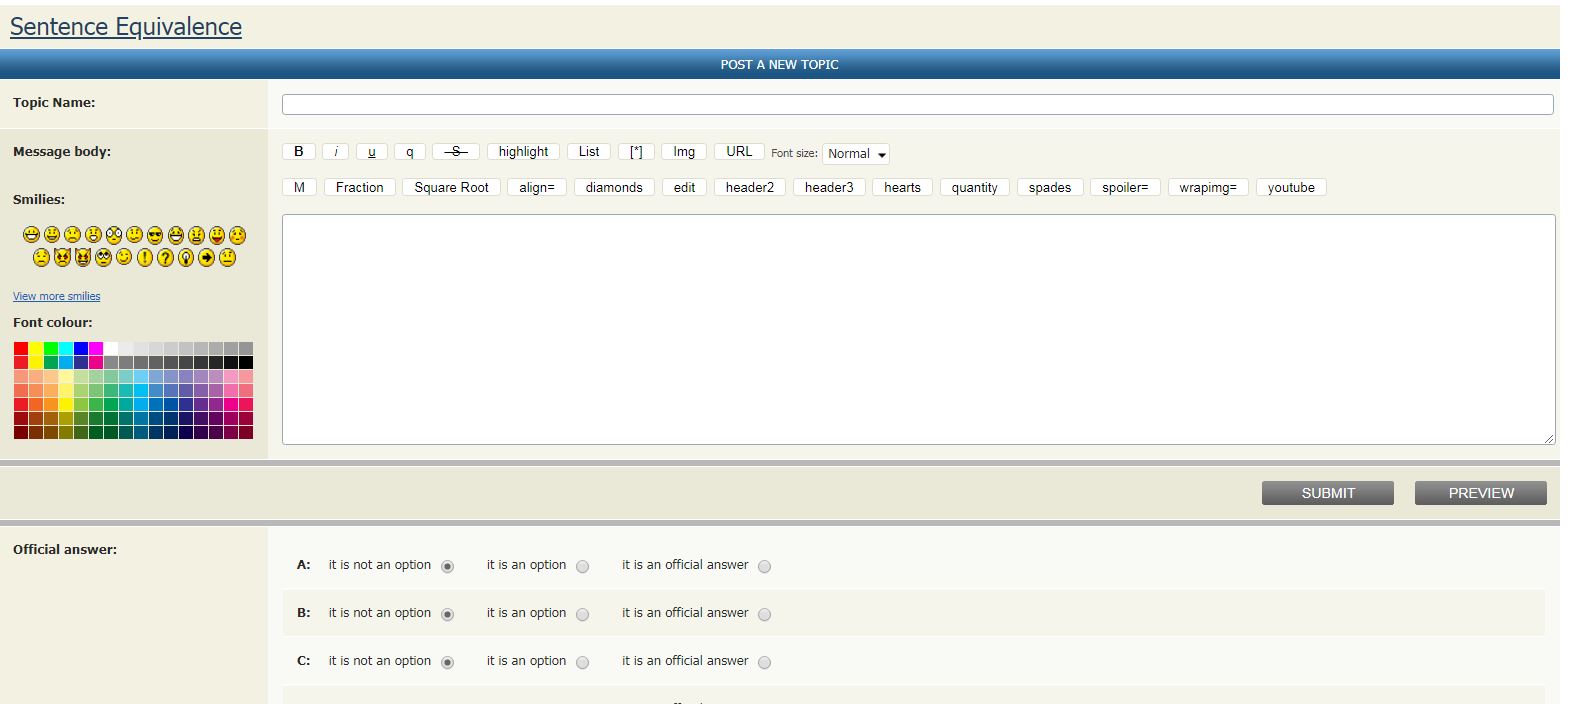Insert the exclamation mark smiley
Viewport: 1570px width, 704px height.
[145, 258]
